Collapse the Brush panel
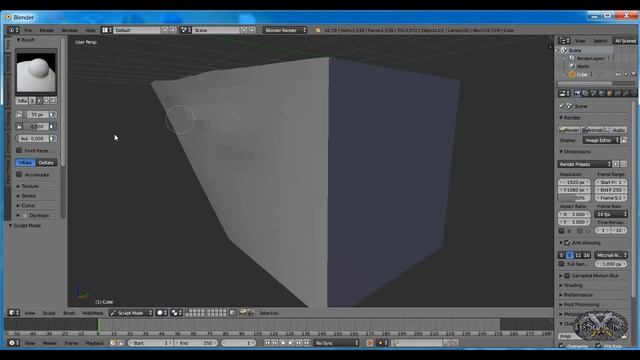640x360 pixels. pos(18,40)
